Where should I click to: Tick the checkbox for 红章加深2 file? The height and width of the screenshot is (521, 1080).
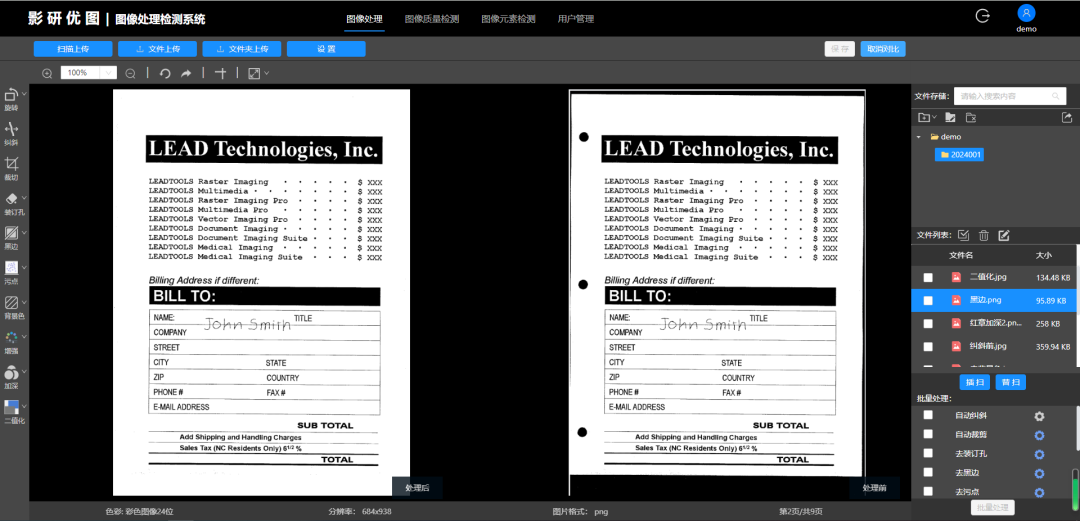[x=928, y=323]
